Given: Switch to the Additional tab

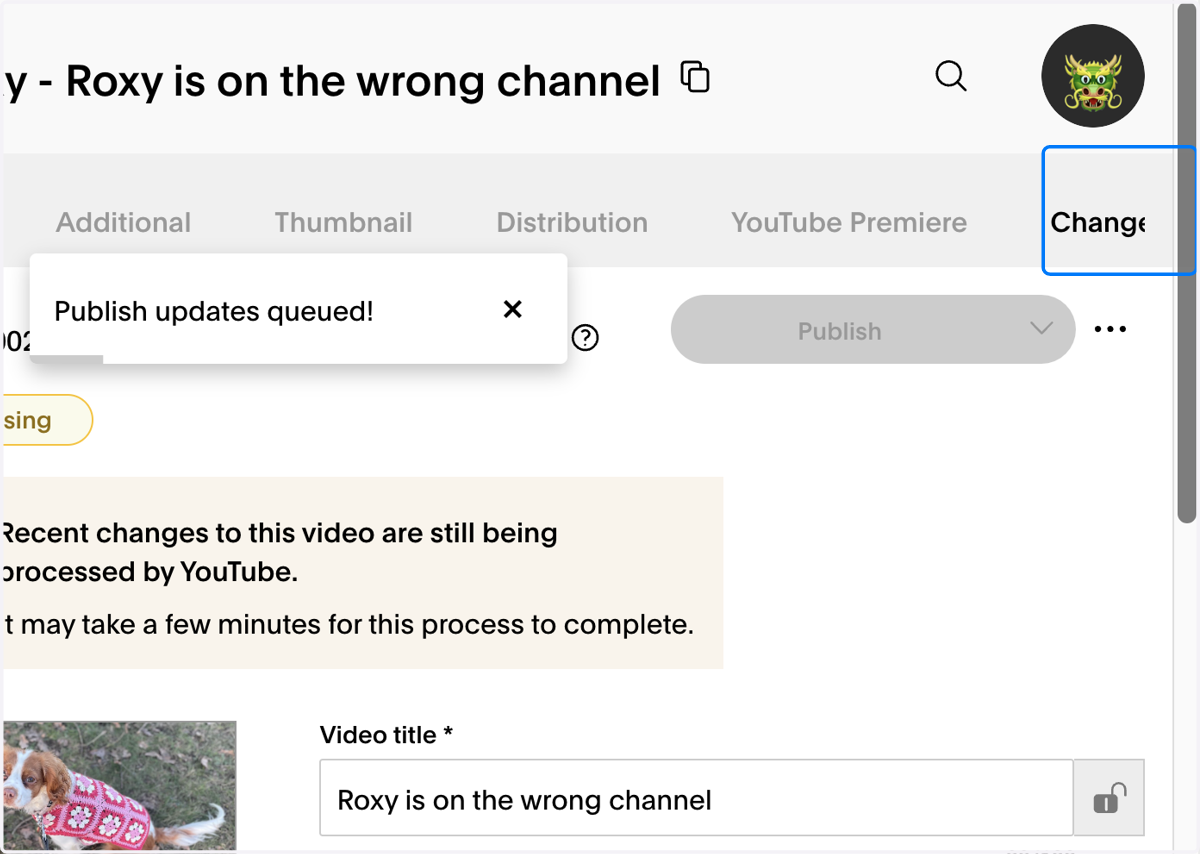Looking at the screenshot, I should click(123, 222).
